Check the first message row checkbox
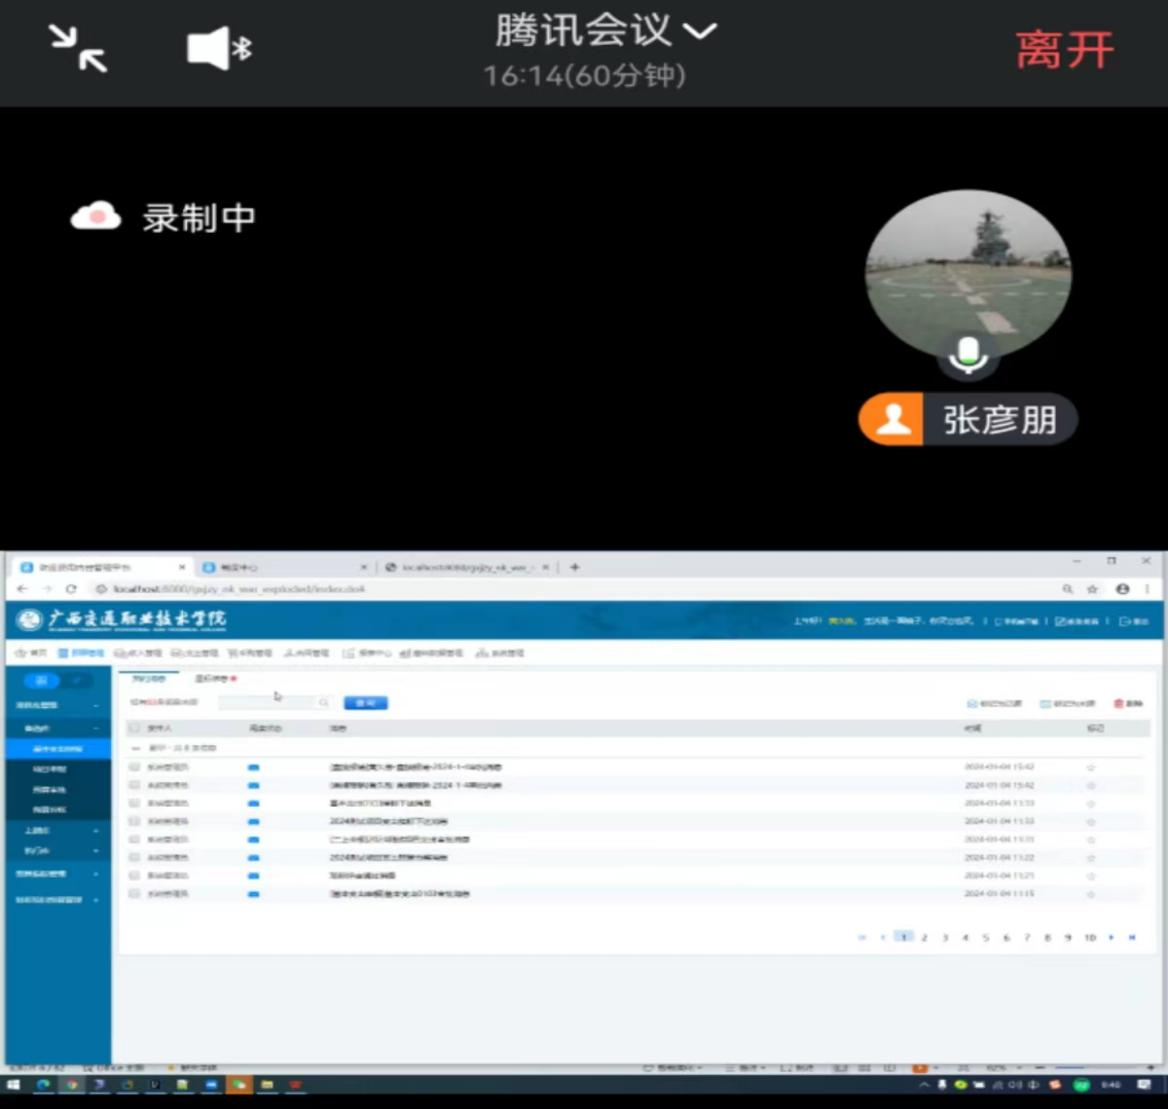The width and height of the screenshot is (1168, 1109). tap(135, 767)
